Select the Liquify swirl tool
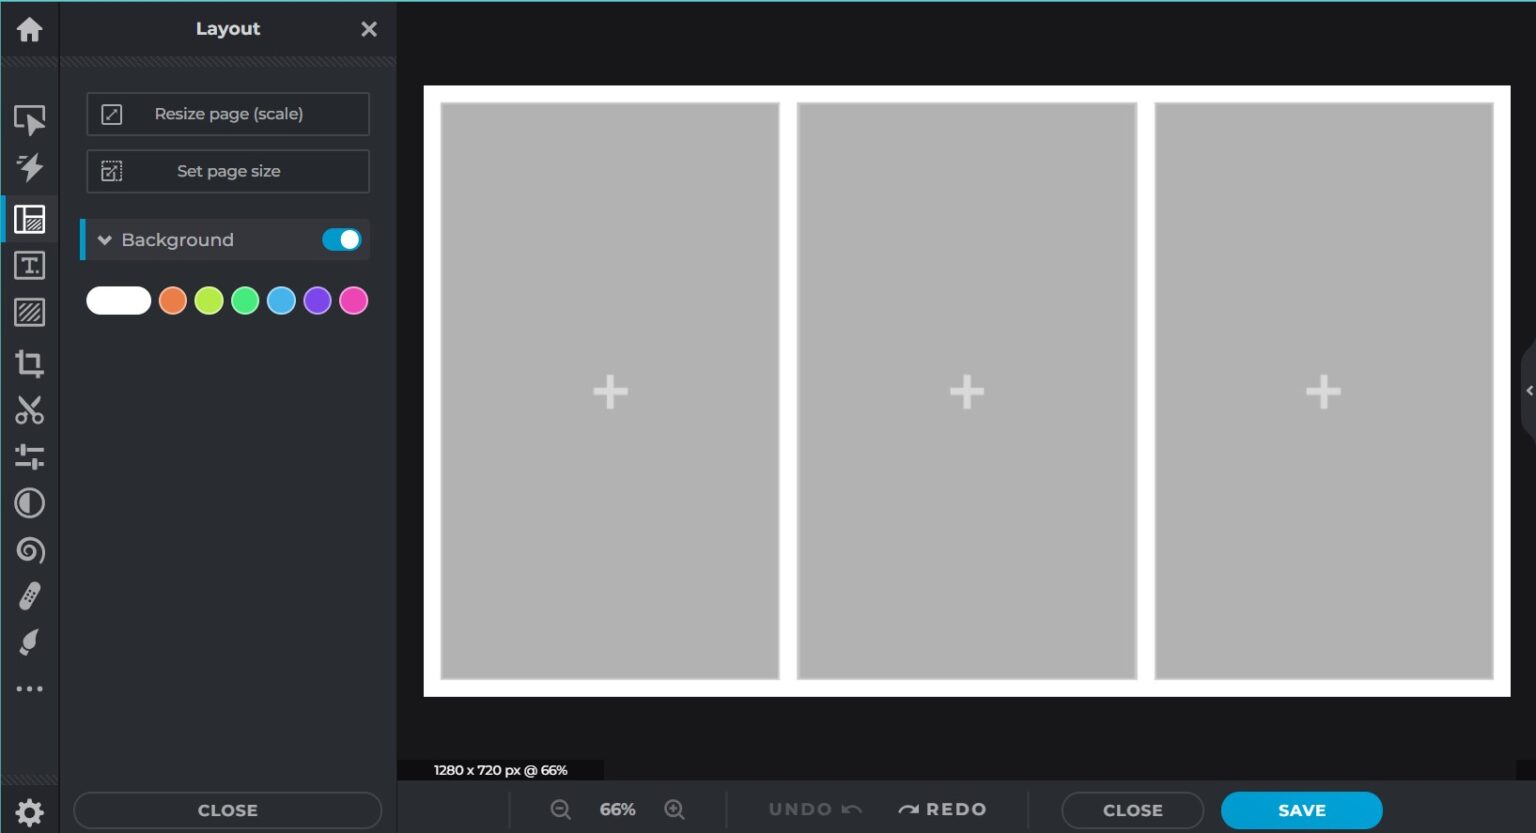 29,550
